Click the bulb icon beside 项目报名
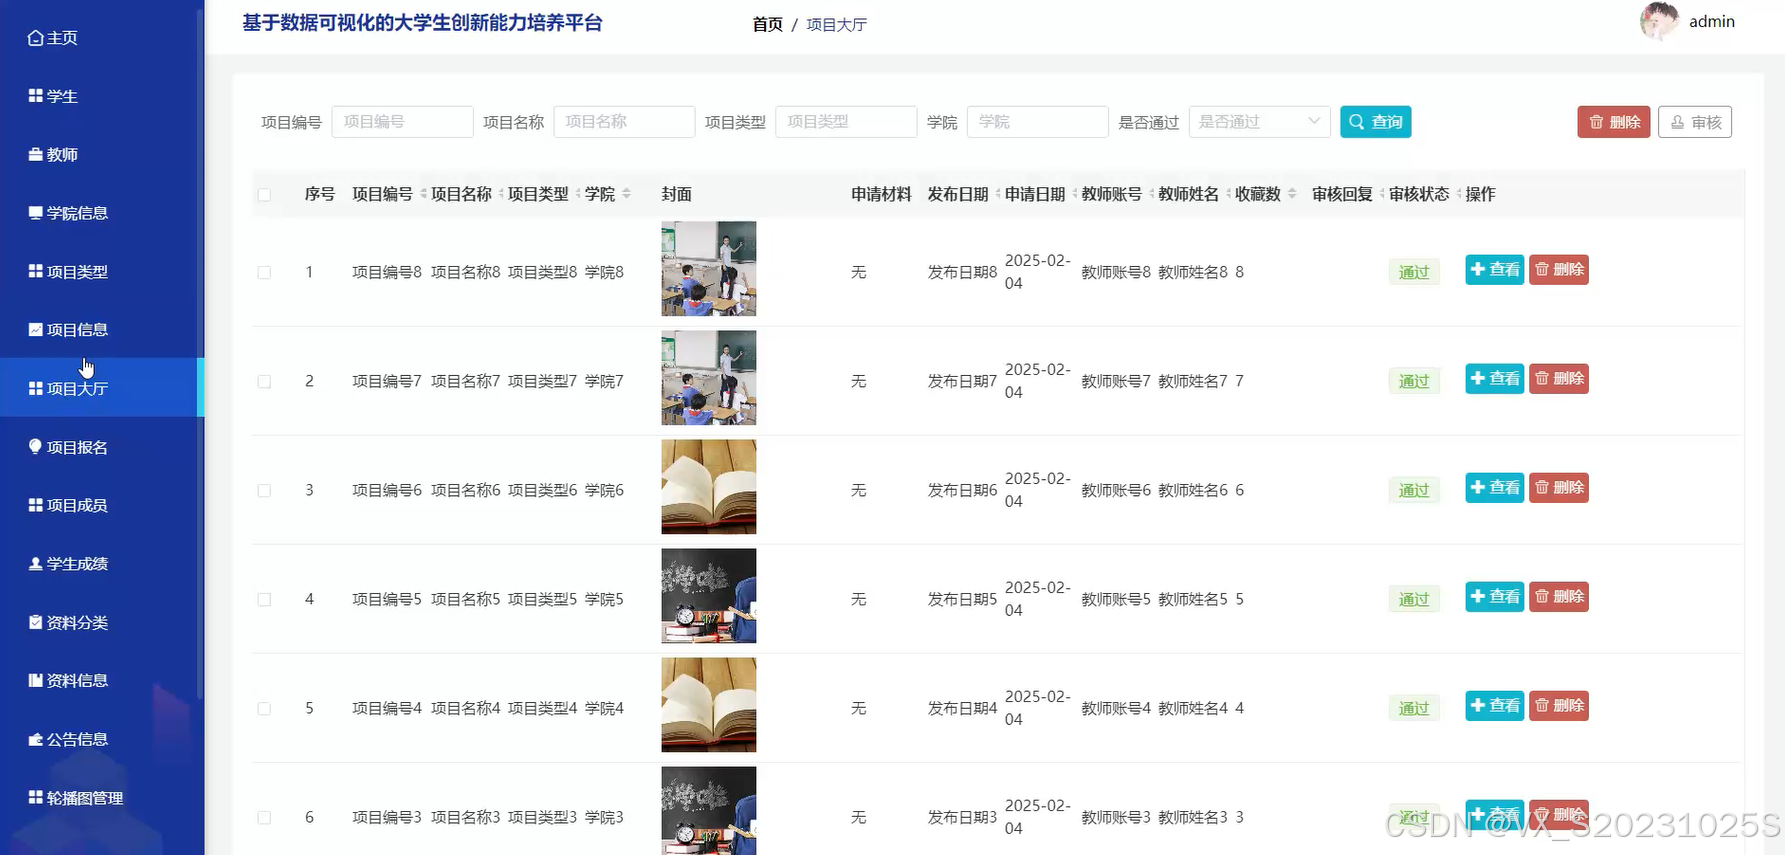The height and width of the screenshot is (855, 1785). click(x=36, y=447)
